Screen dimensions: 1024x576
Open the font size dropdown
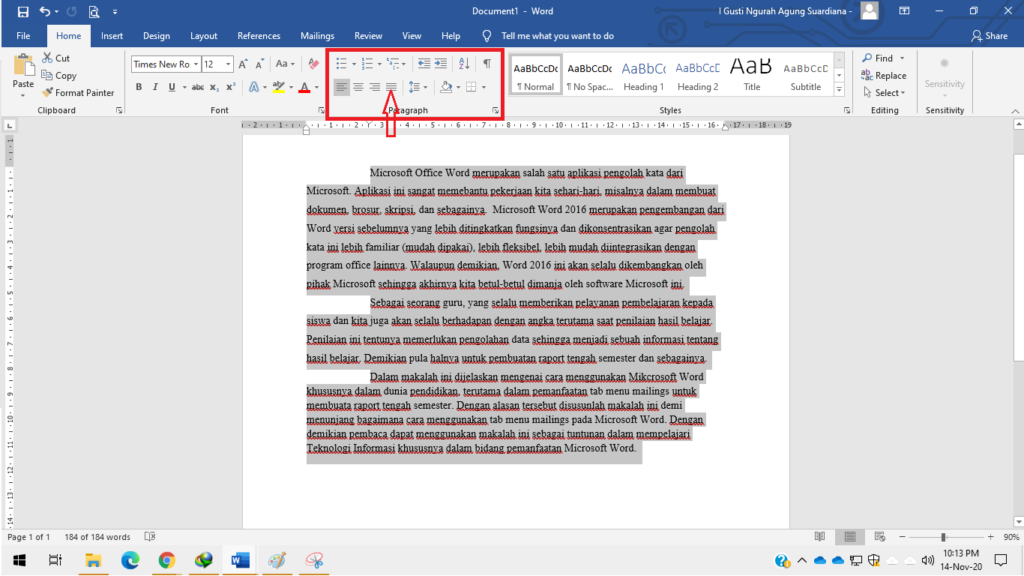(x=228, y=64)
